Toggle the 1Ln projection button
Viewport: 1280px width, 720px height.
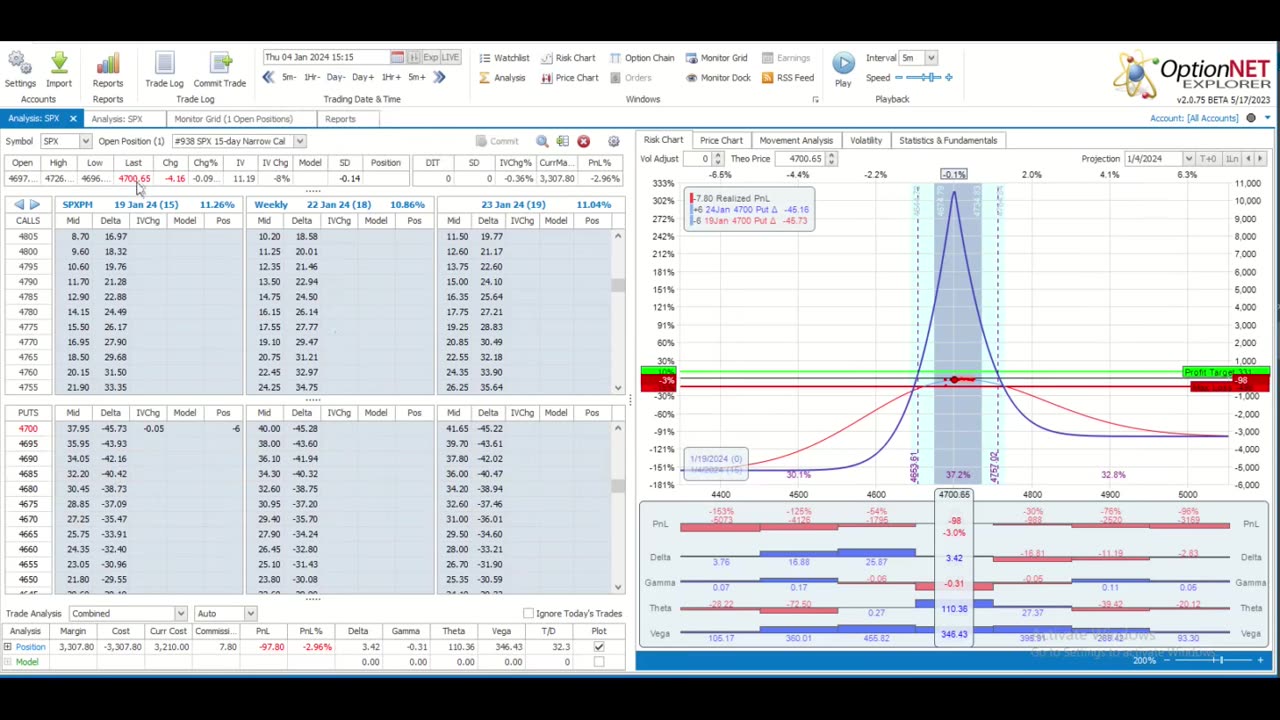[1232, 159]
